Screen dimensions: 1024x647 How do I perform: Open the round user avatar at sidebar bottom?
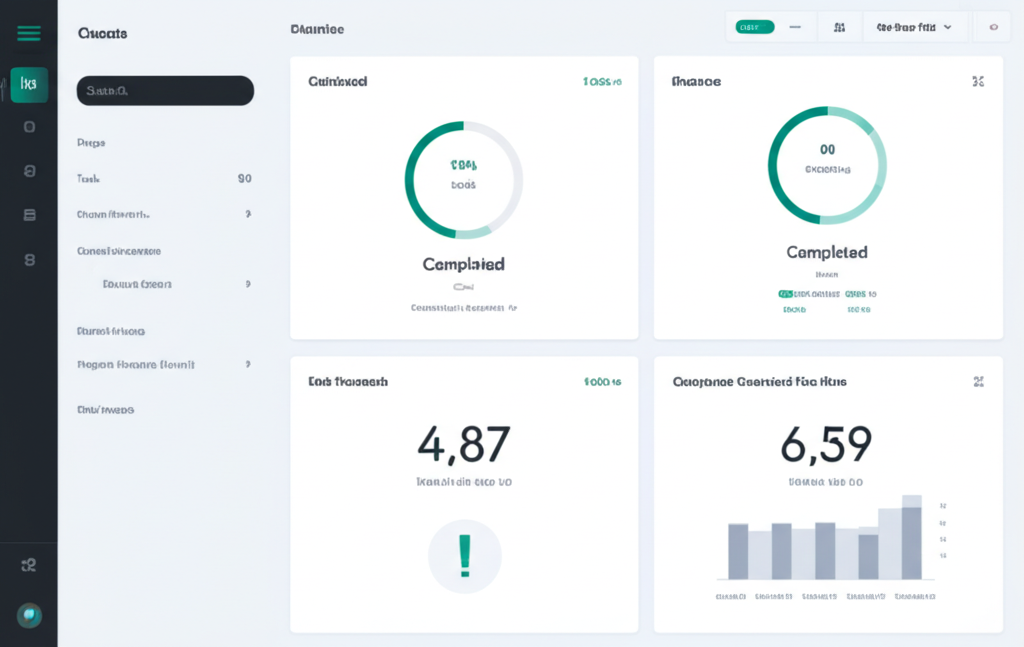pyautogui.click(x=29, y=615)
